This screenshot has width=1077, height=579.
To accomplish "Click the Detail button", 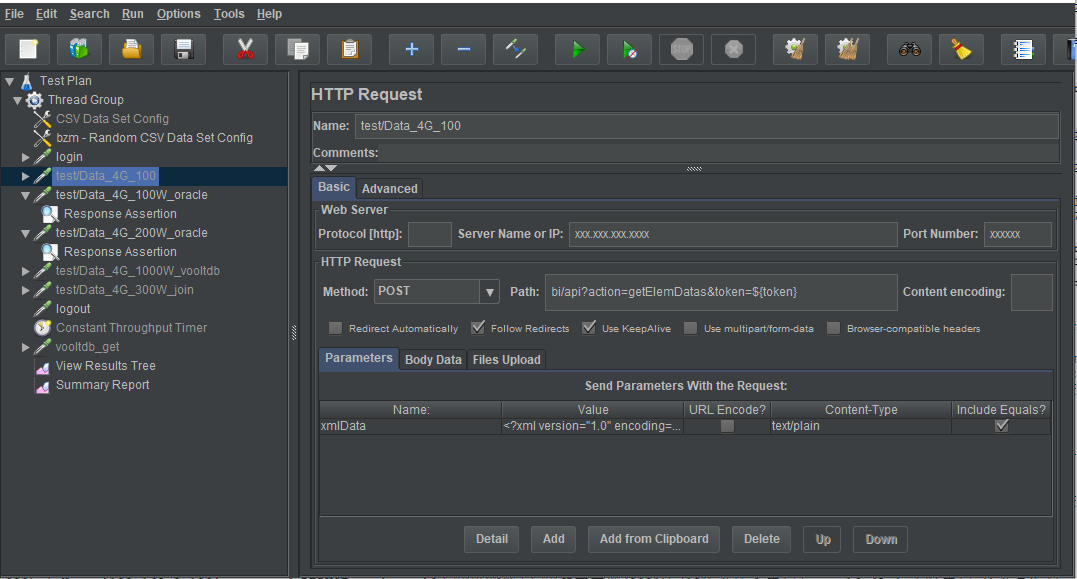I will click(492, 539).
